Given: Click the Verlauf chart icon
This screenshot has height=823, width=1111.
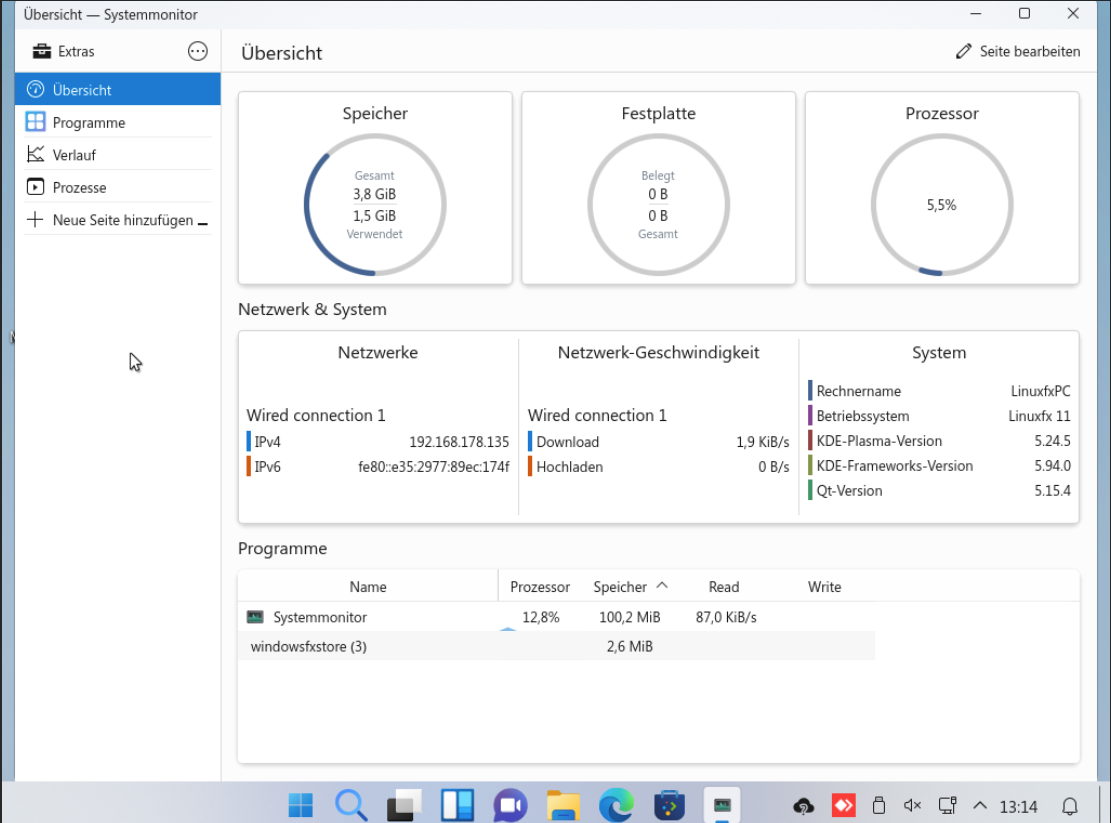Looking at the screenshot, I should click(x=35, y=154).
